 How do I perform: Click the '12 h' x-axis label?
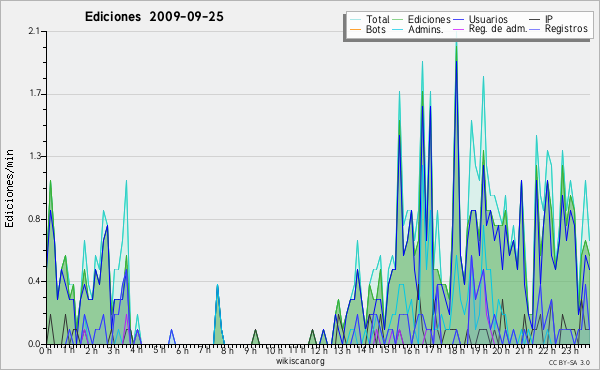pyautogui.click(x=319, y=350)
